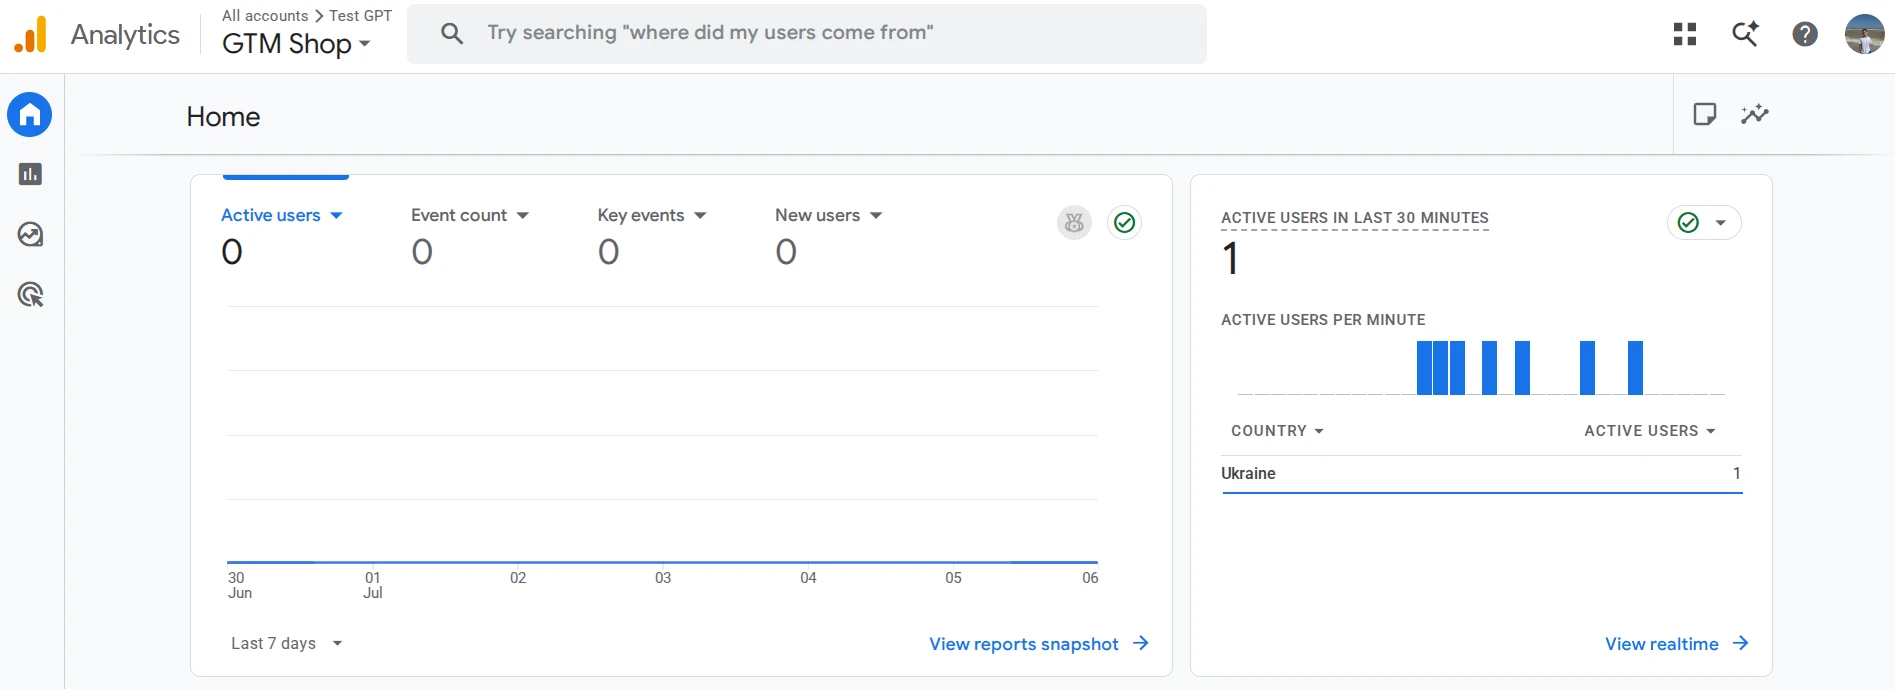
Task: Expand the New users metric dropdown
Action: tap(829, 215)
